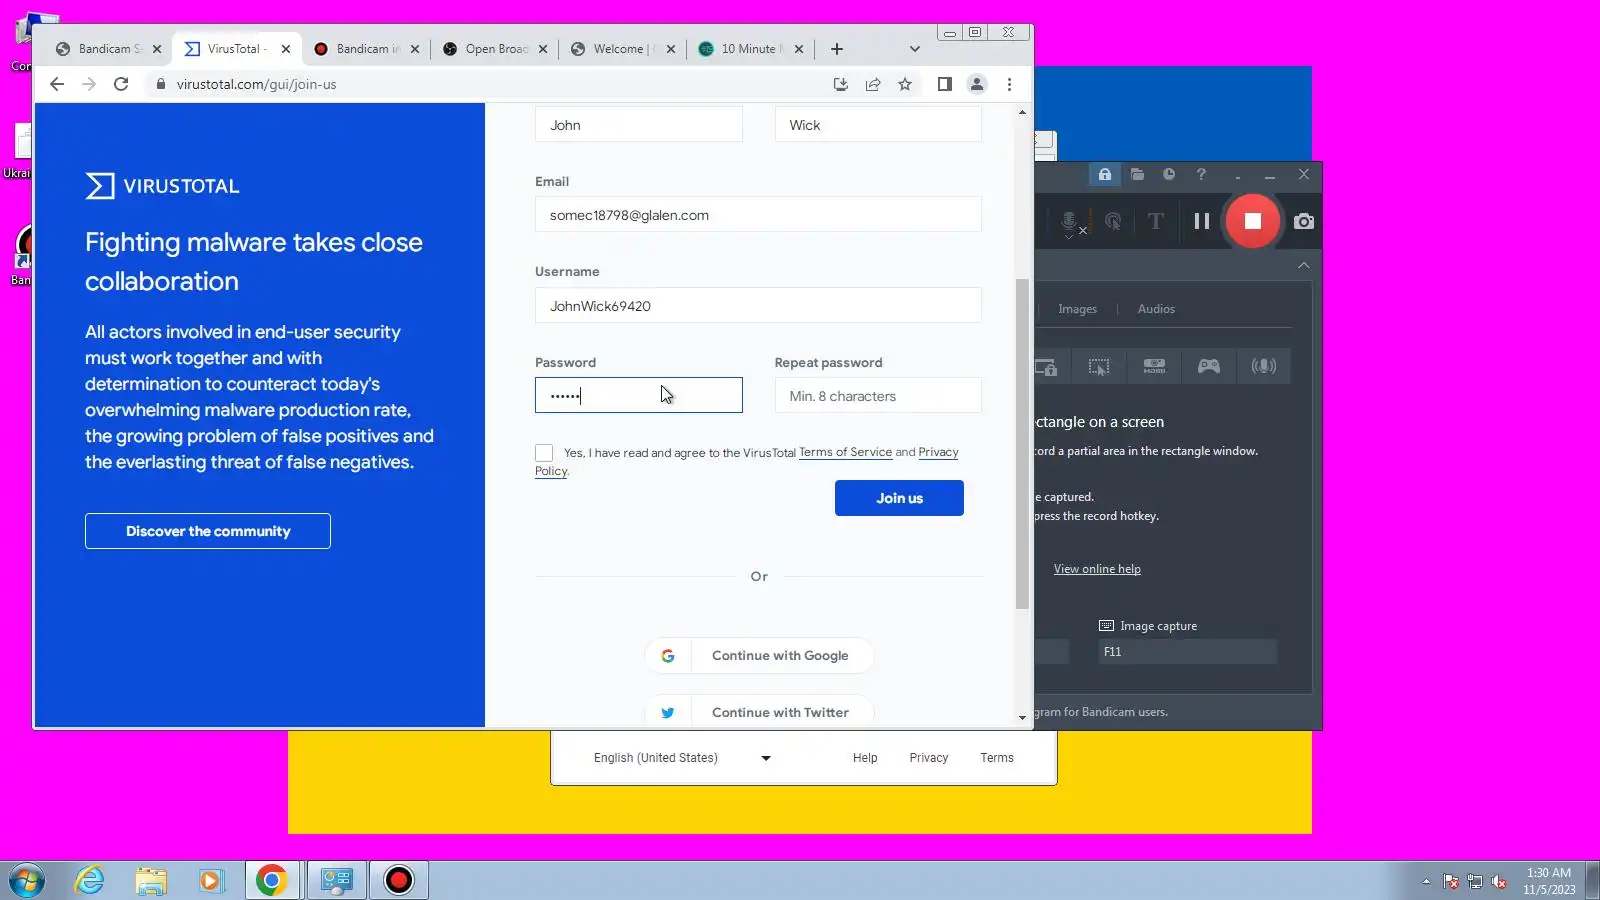
Task: Click the Username input field
Action: [758, 306]
